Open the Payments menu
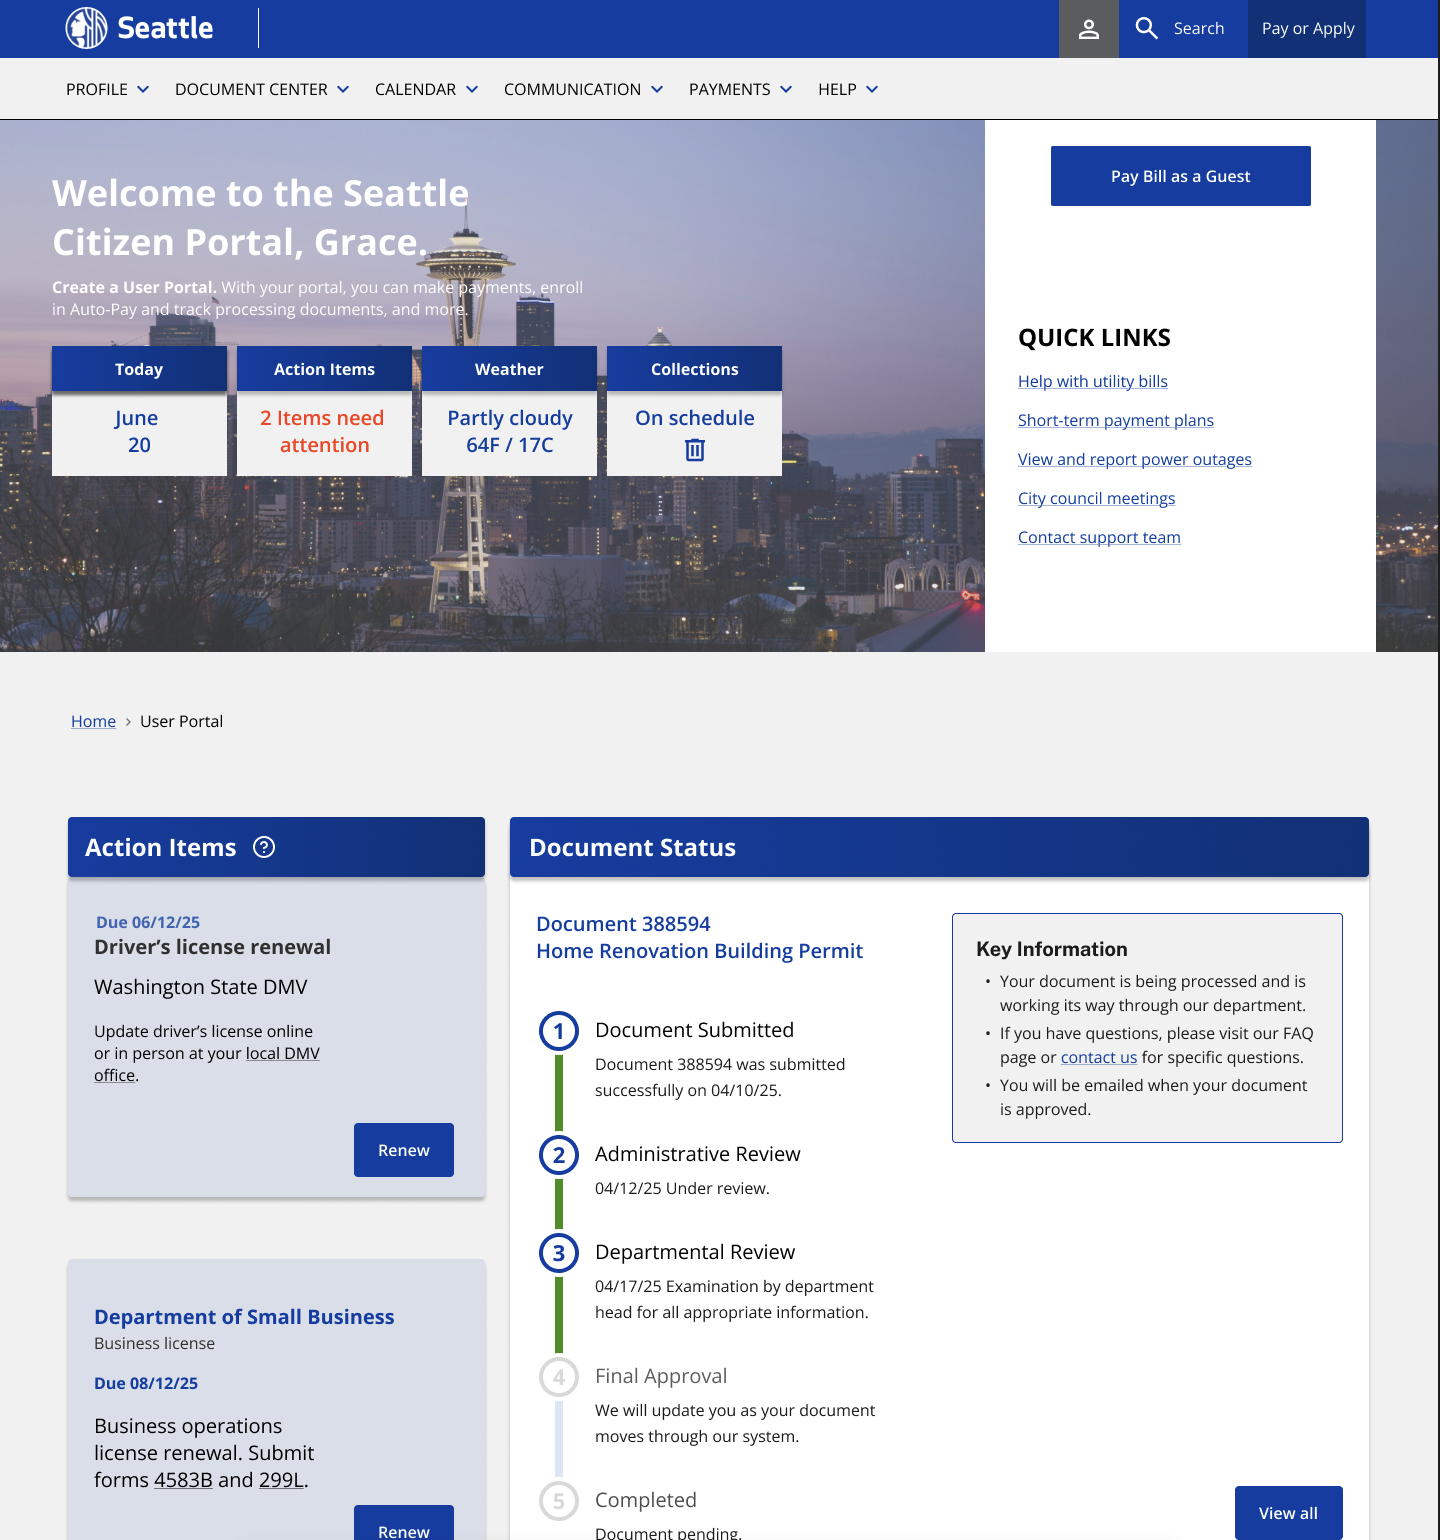1440x1540 pixels. coord(740,89)
